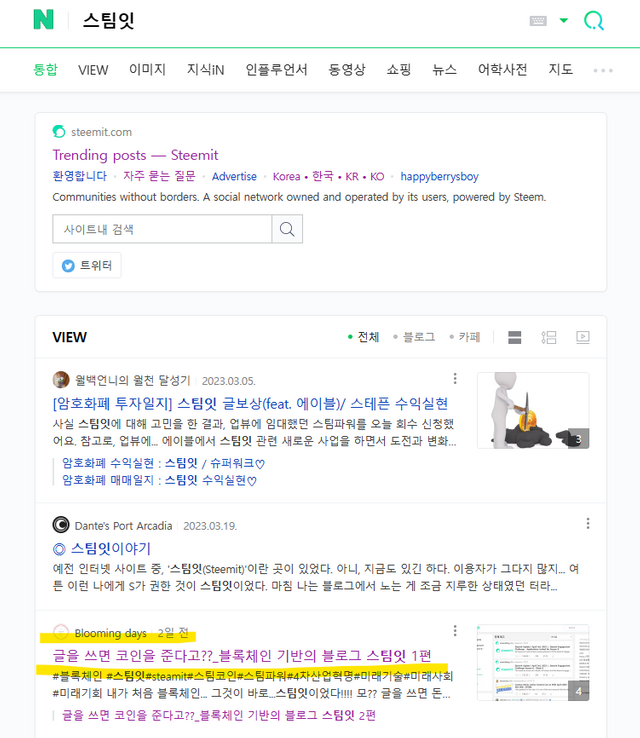Screen dimensions: 640x738
Task: Click the site search magnifier button
Action: click(287, 229)
